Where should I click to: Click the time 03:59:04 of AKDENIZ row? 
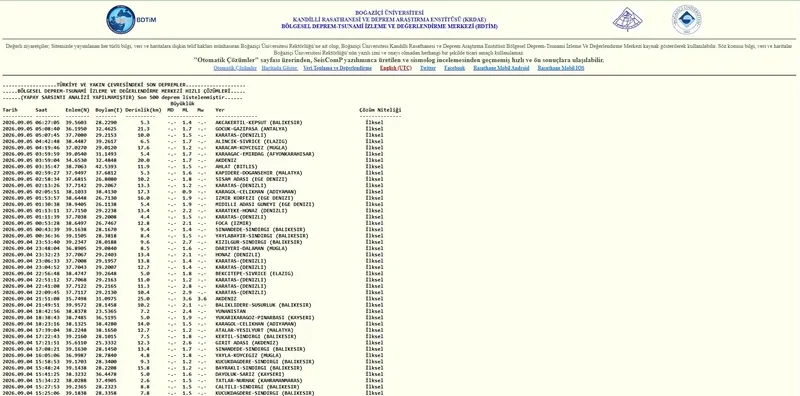(47, 160)
